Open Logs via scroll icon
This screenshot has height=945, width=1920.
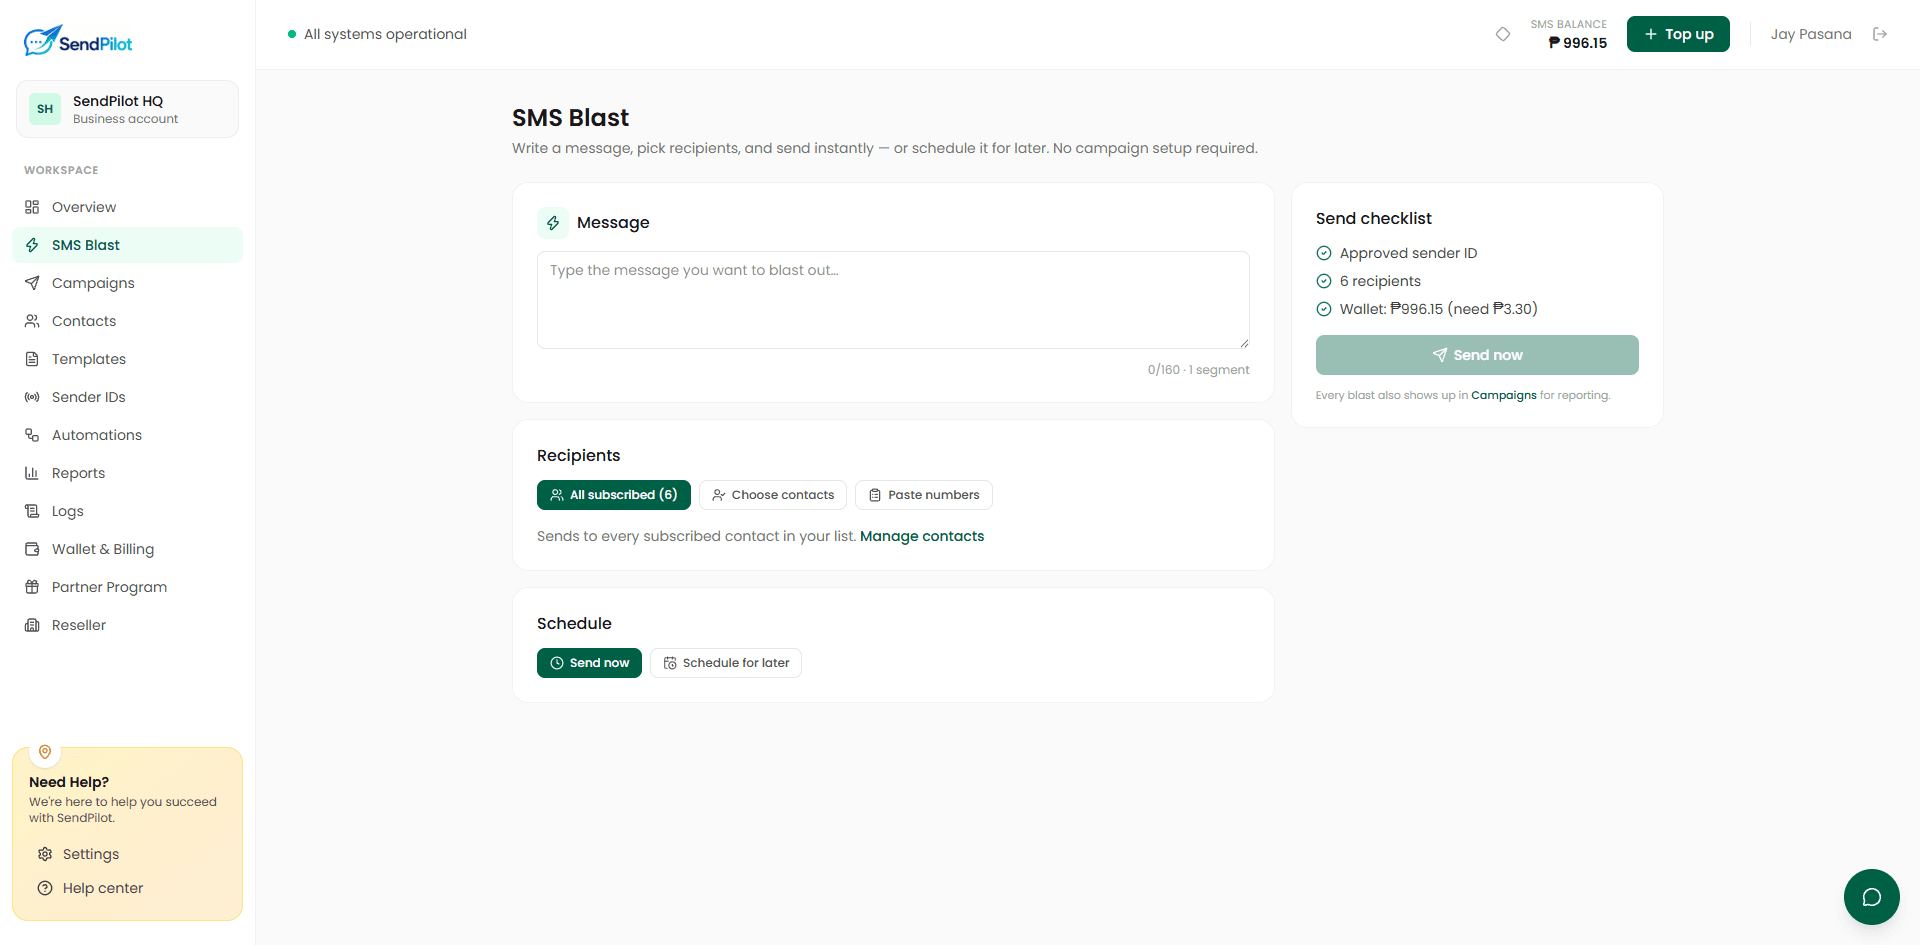[x=32, y=511]
